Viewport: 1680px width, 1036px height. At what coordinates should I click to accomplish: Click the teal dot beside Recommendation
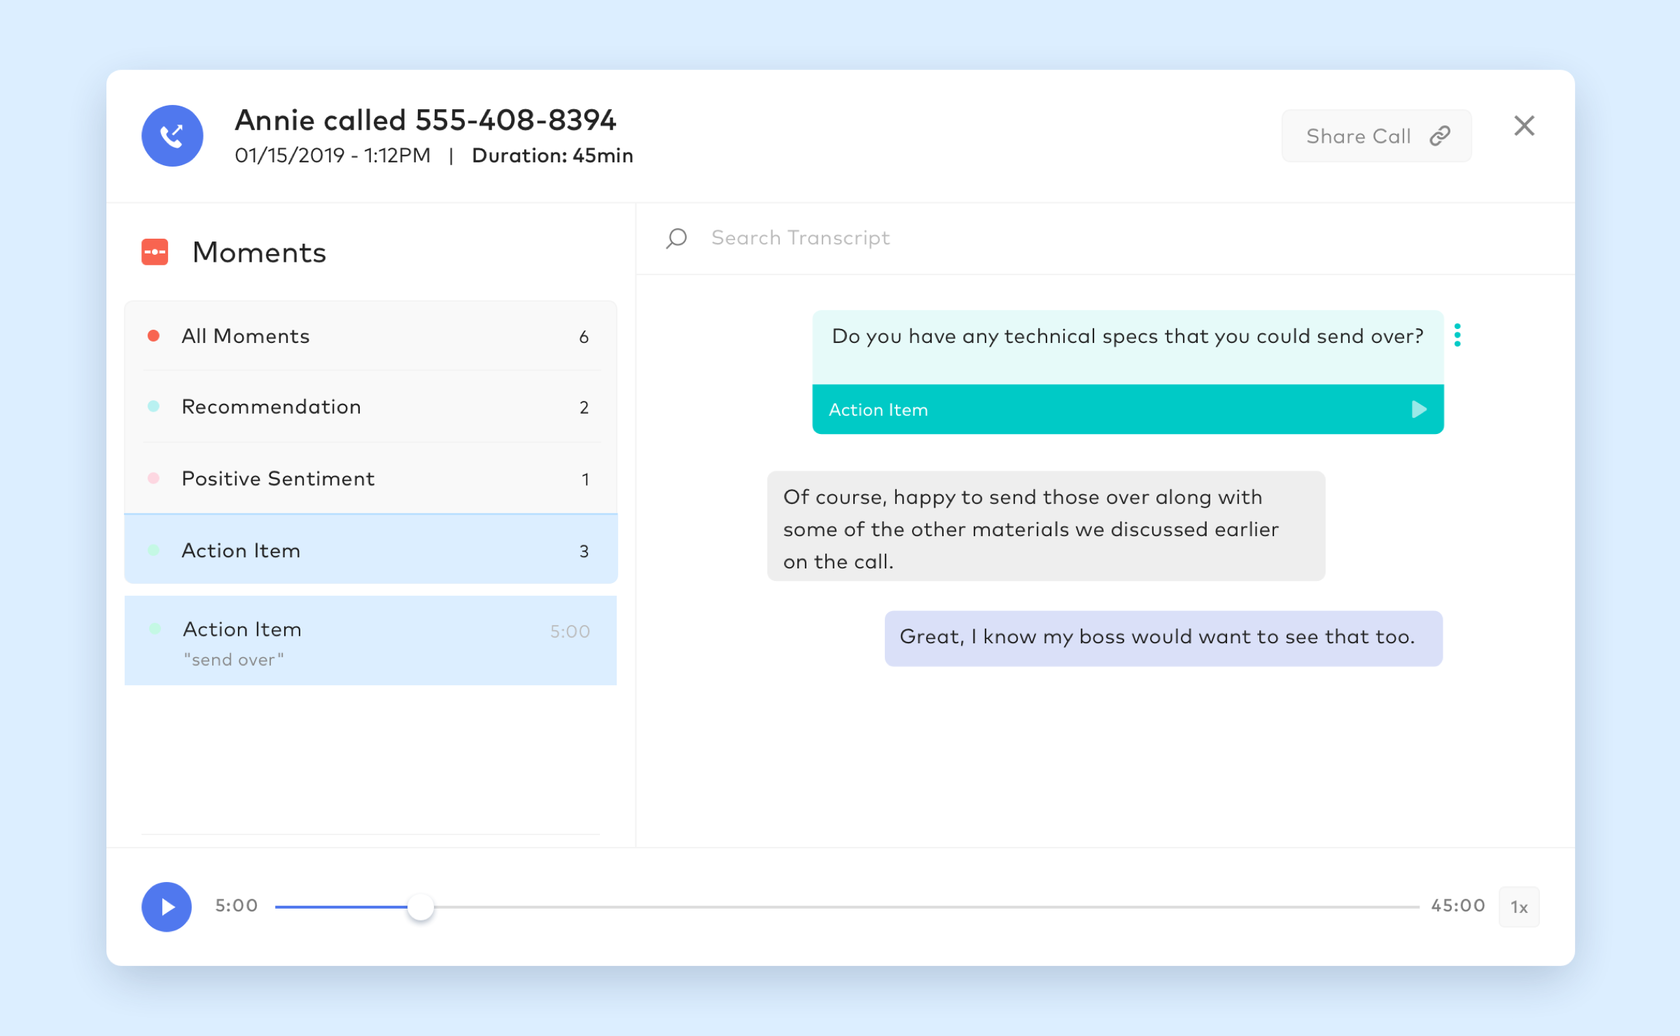point(154,407)
